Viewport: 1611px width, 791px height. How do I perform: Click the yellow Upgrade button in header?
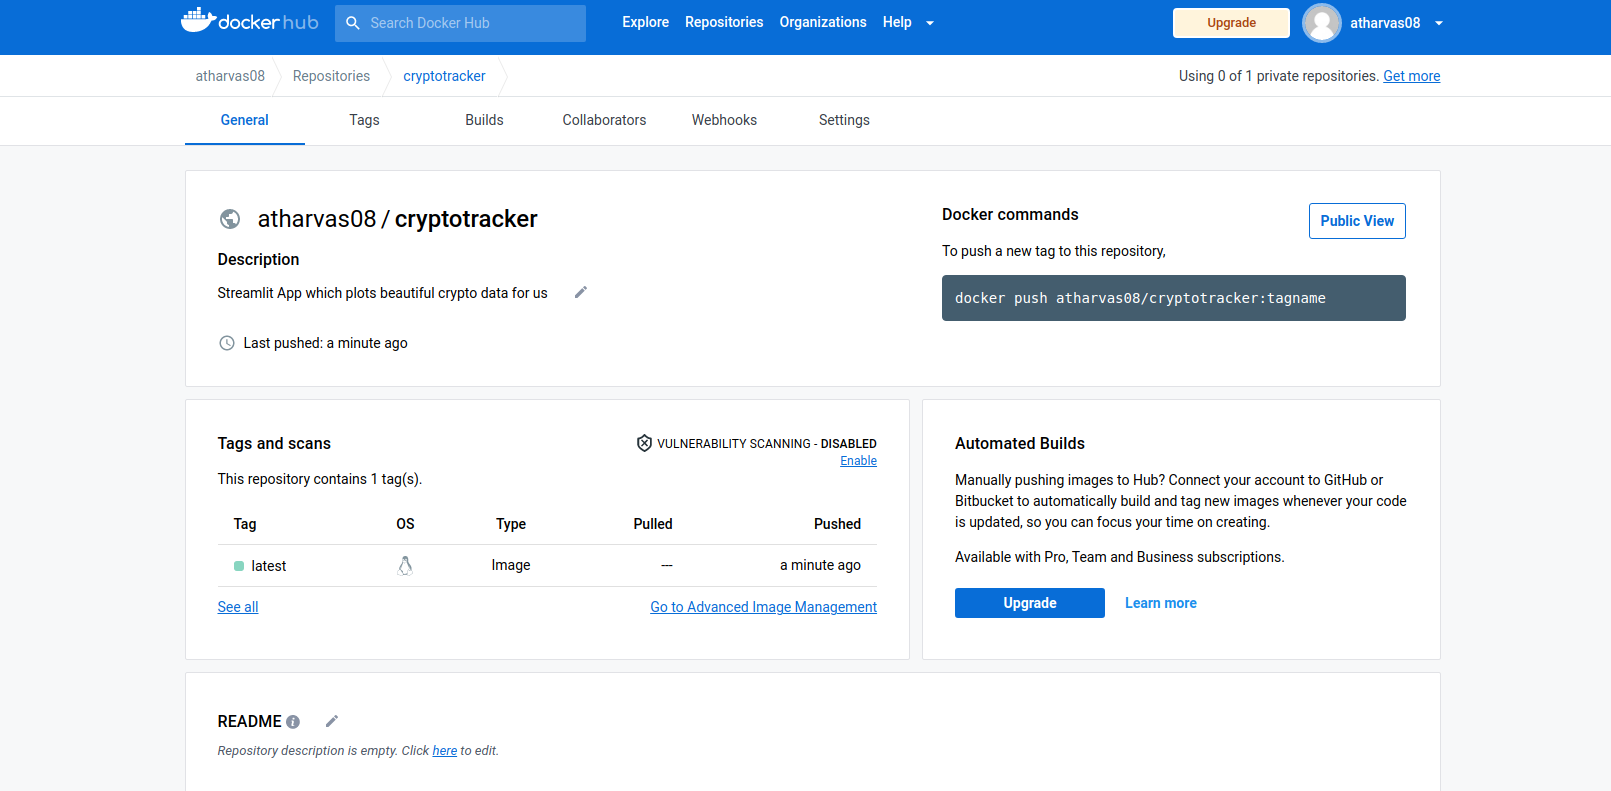coord(1231,23)
